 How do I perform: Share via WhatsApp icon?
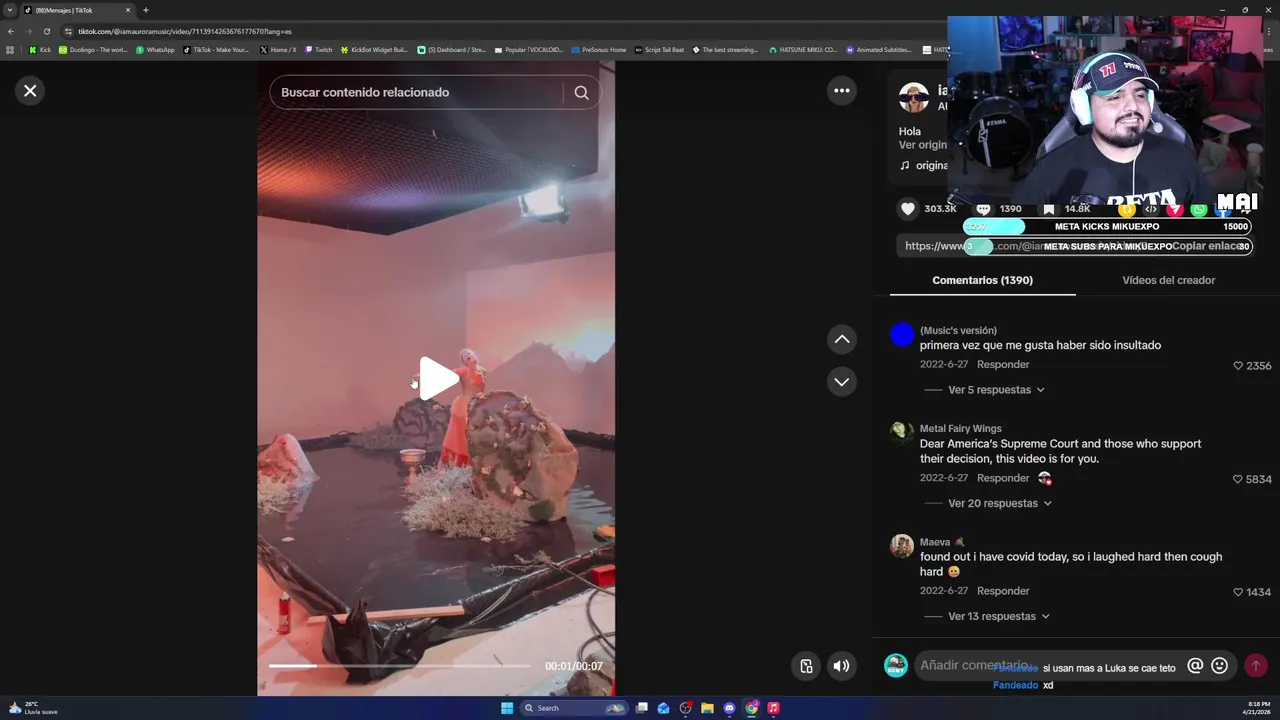[1199, 209]
